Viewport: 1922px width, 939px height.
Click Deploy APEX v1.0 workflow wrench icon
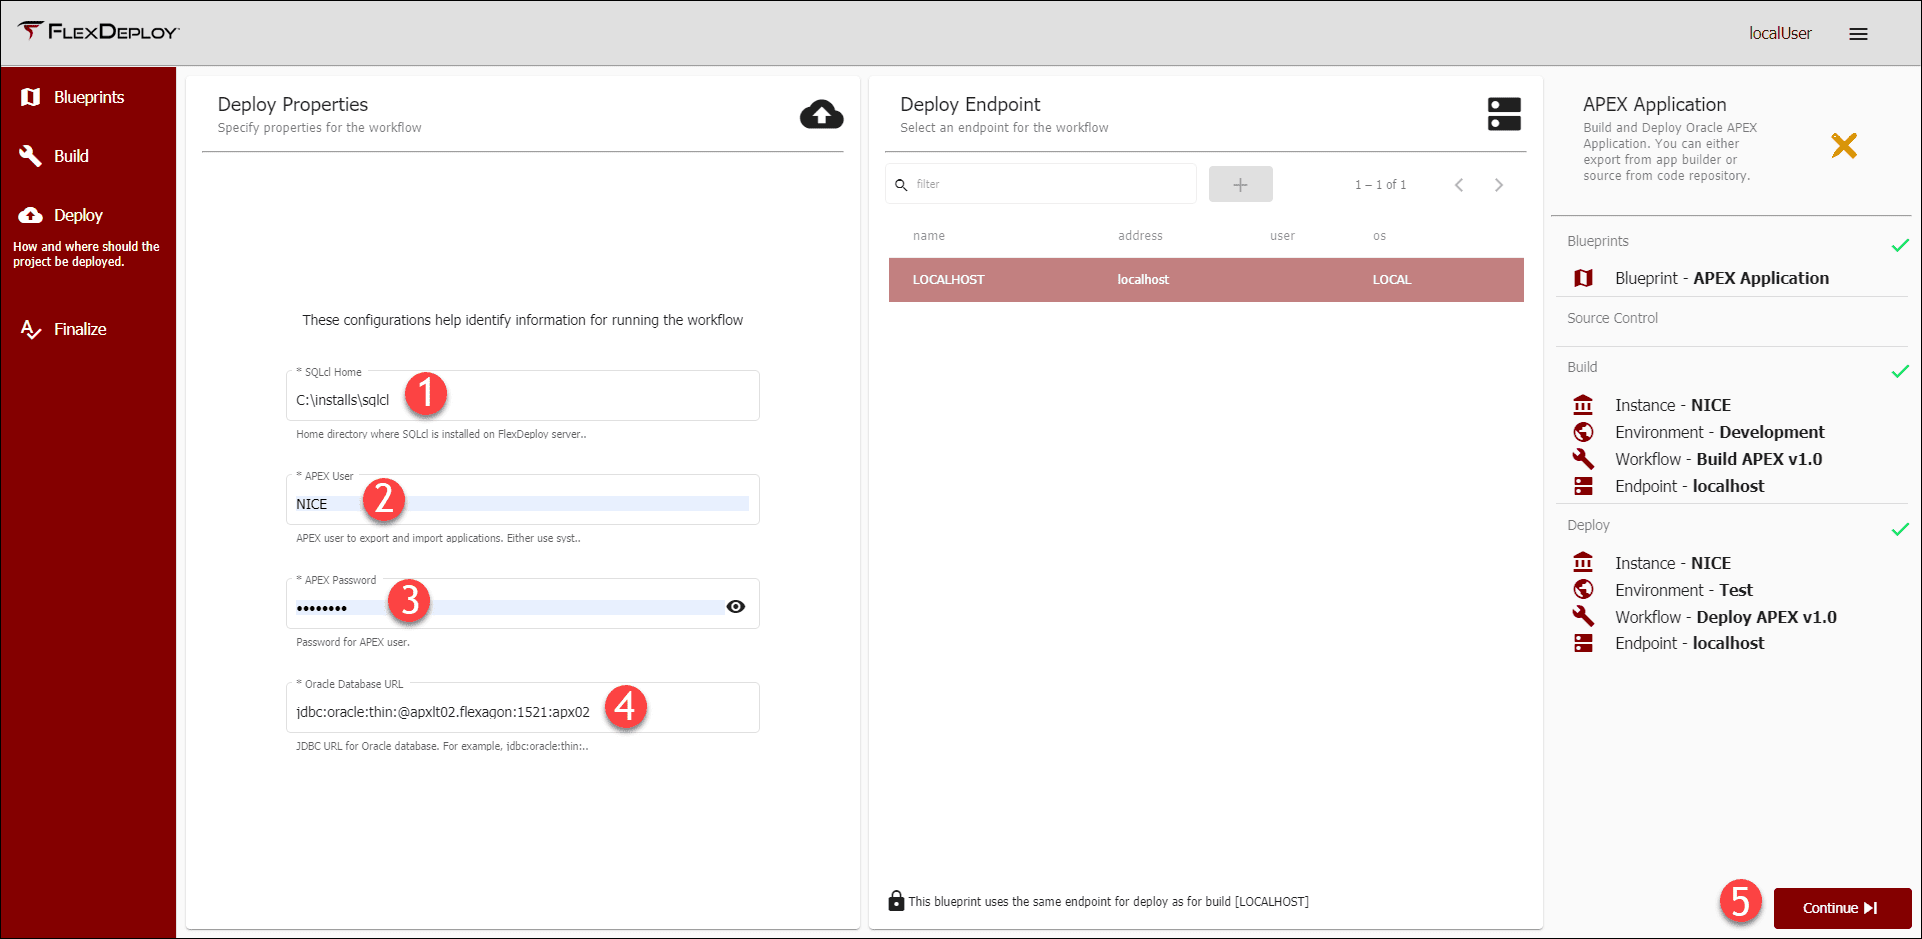(x=1583, y=616)
